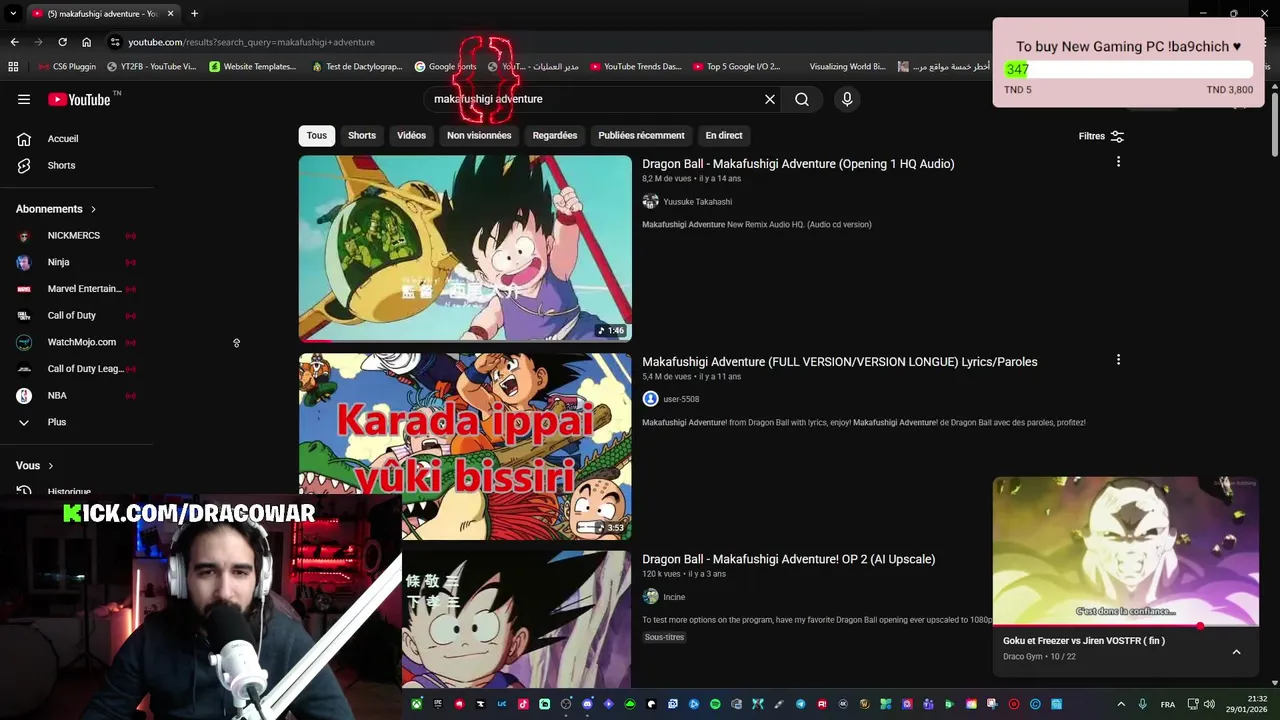Open CS6 Pluggin bookmark
Screen dimensions: 1280x720
click(66, 67)
